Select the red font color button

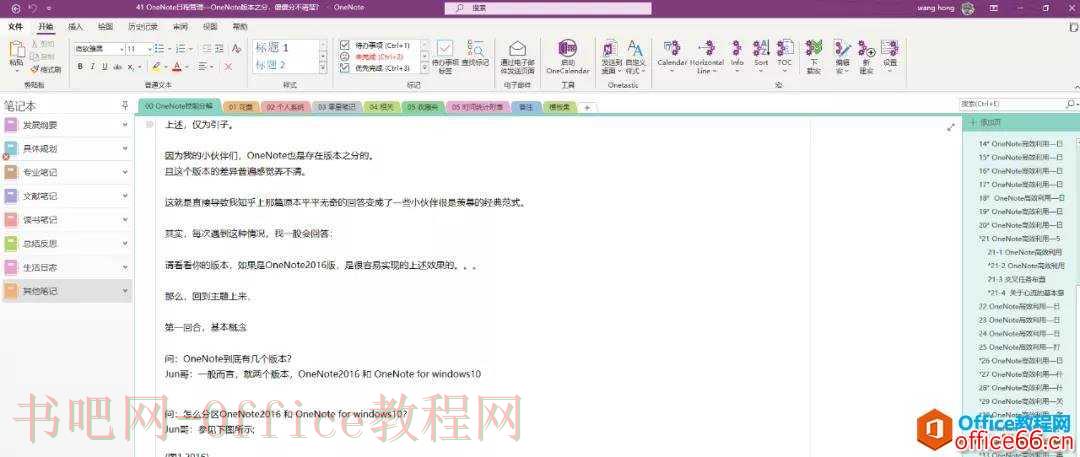click(x=177, y=67)
